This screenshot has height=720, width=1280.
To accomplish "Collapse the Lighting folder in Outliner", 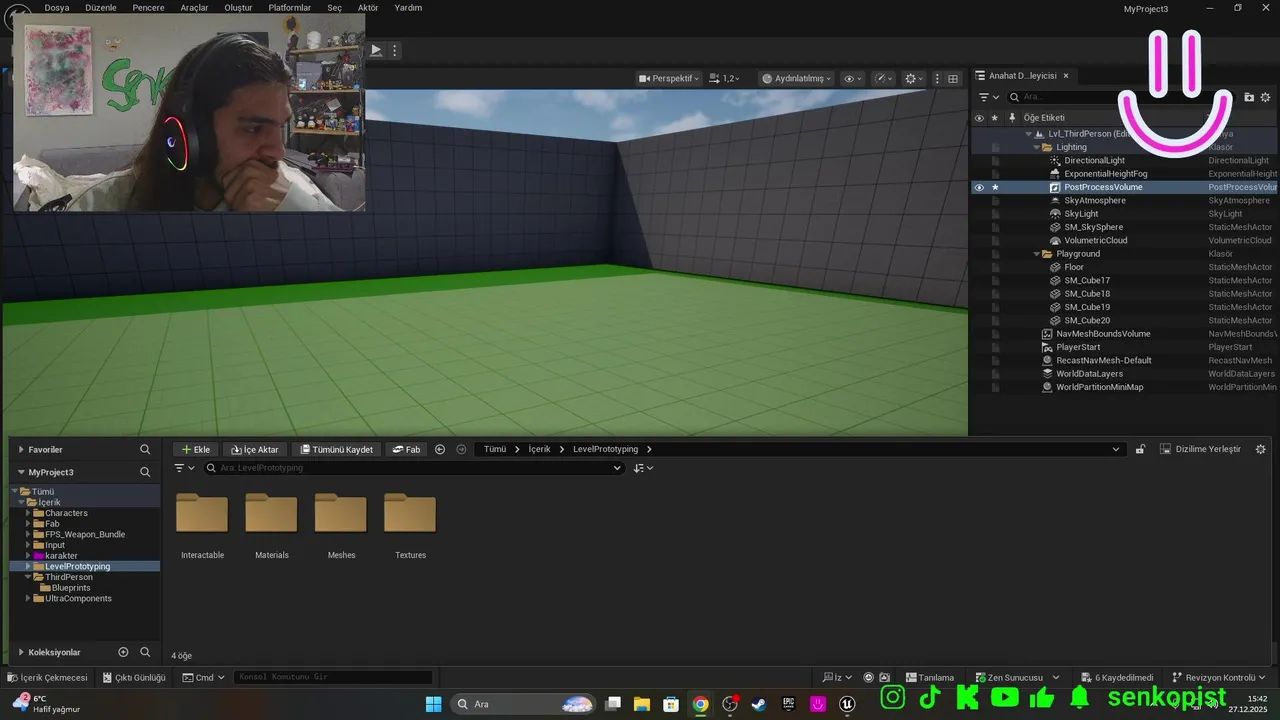I will point(1037,147).
